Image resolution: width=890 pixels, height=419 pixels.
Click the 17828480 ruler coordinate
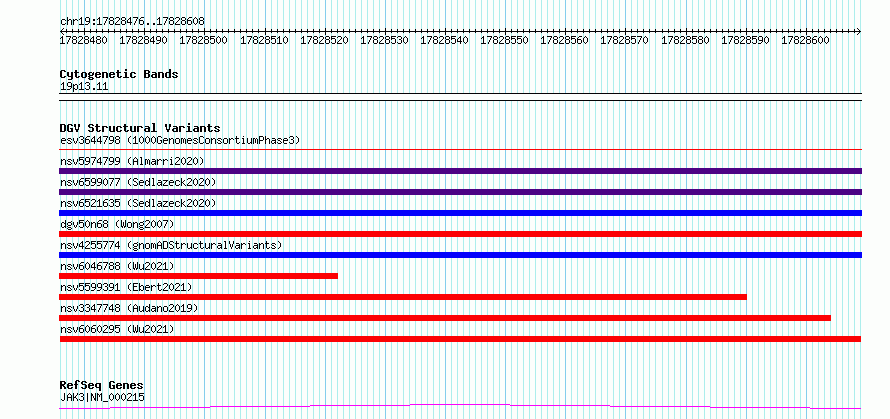(84, 40)
